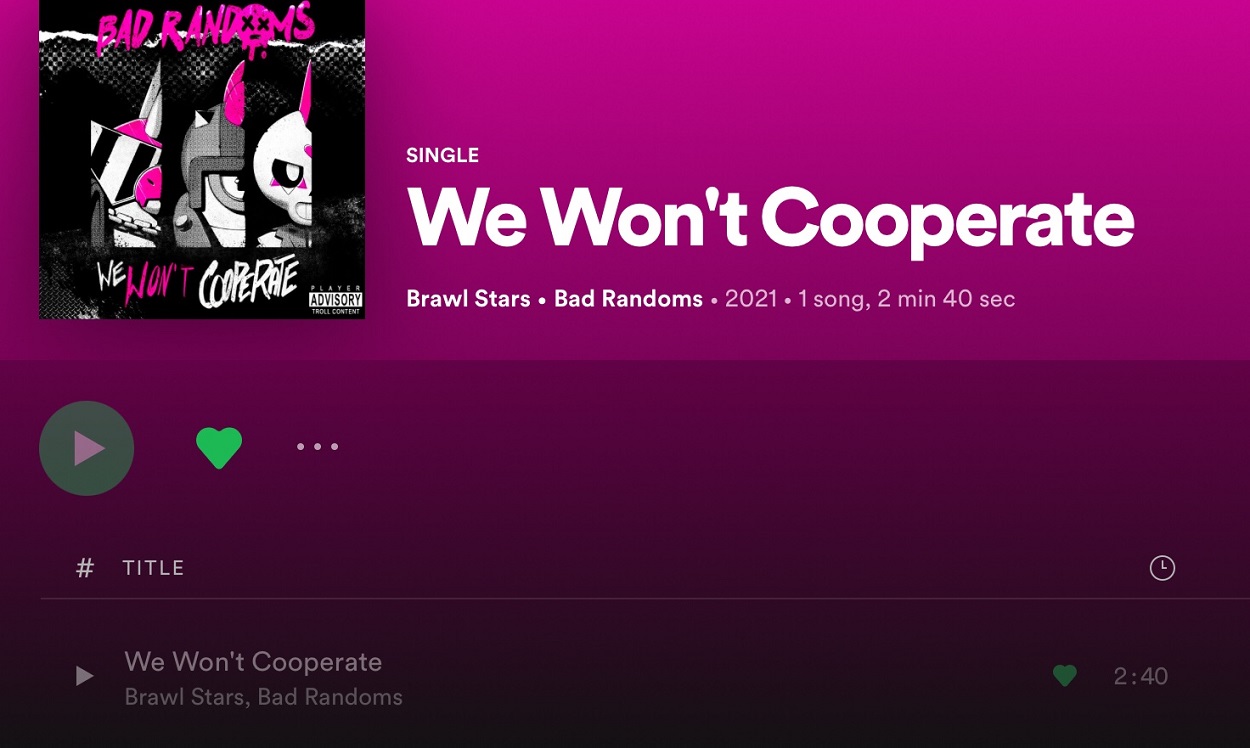Remove the track from liked songs via the small heart
Screen dimensions: 1250x748
1065,676
